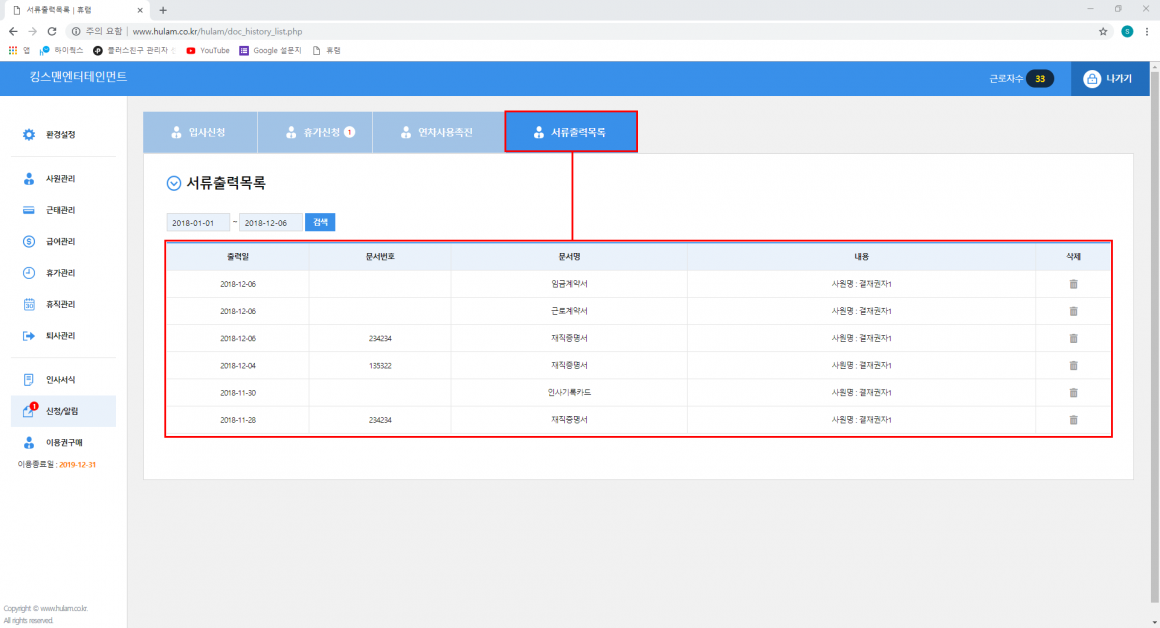Click trash icon for 근로계약서 row
The image size is (1160, 628).
1073,311
